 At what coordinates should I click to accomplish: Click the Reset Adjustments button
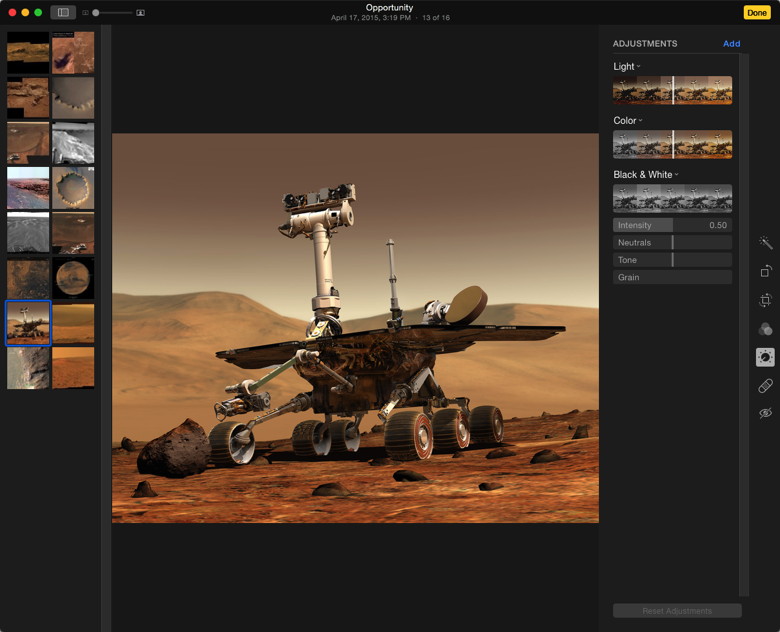[677, 610]
